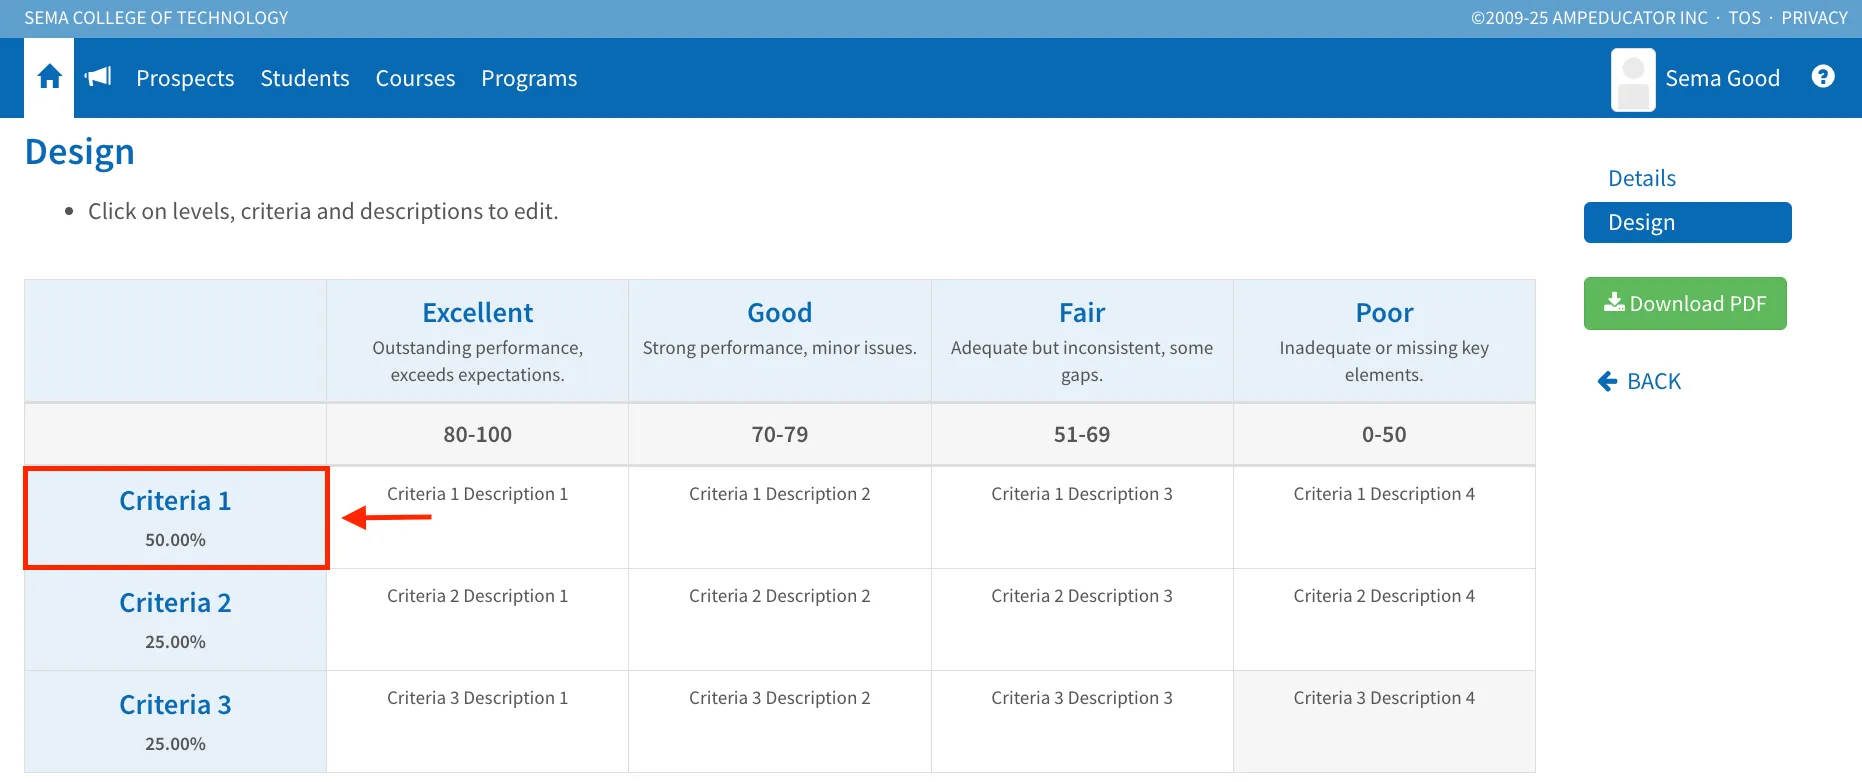Image resolution: width=1862 pixels, height=782 pixels.
Task: Click the 51-69 score range cell
Action: click(x=1081, y=435)
